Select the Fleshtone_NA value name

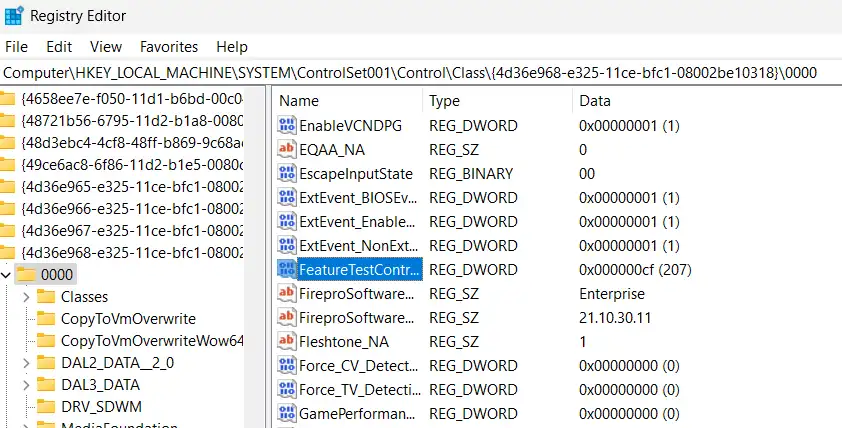coord(344,342)
